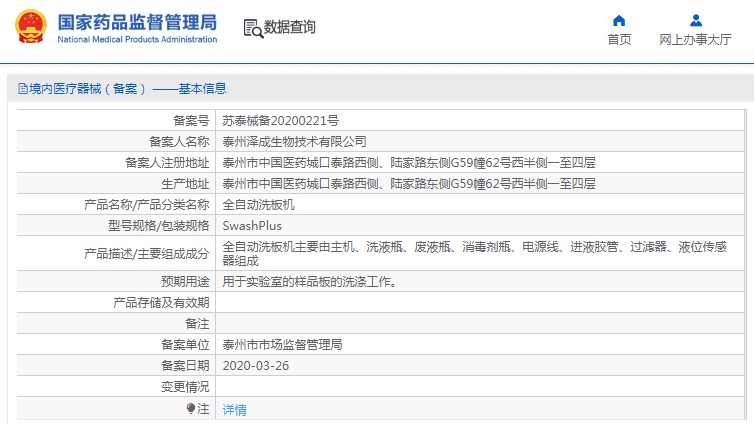Click the 网上办事大厅 label
Image resolution: width=754 pixels, height=424 pixels.
tap(695, 39)
